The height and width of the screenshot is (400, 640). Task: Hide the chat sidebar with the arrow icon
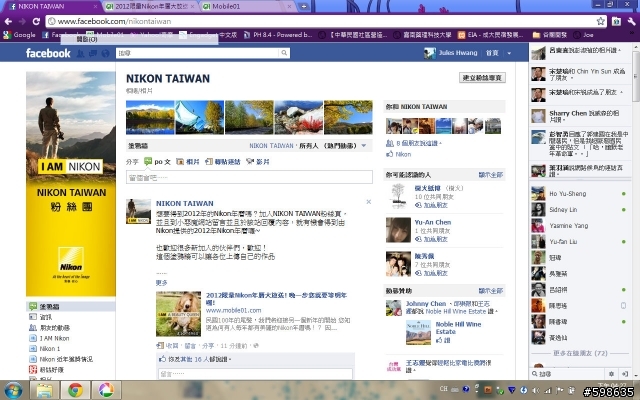pyautogui.click(x=624, y=373)
